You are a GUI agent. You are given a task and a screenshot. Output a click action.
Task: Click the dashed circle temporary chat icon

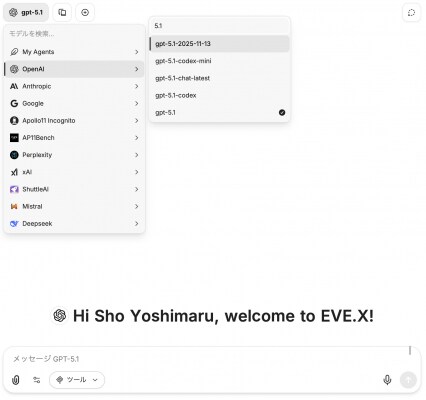click(411, 13)
